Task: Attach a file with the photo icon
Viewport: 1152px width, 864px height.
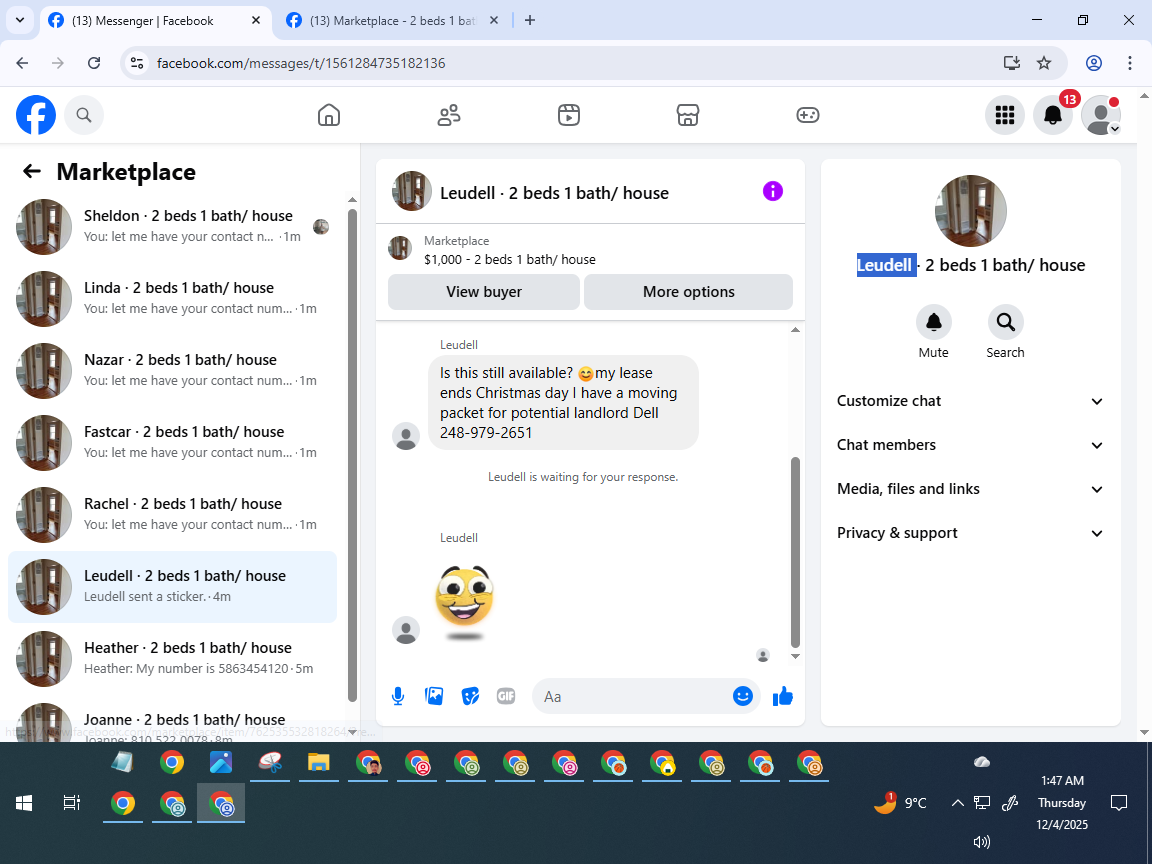Action: (434, 696)
